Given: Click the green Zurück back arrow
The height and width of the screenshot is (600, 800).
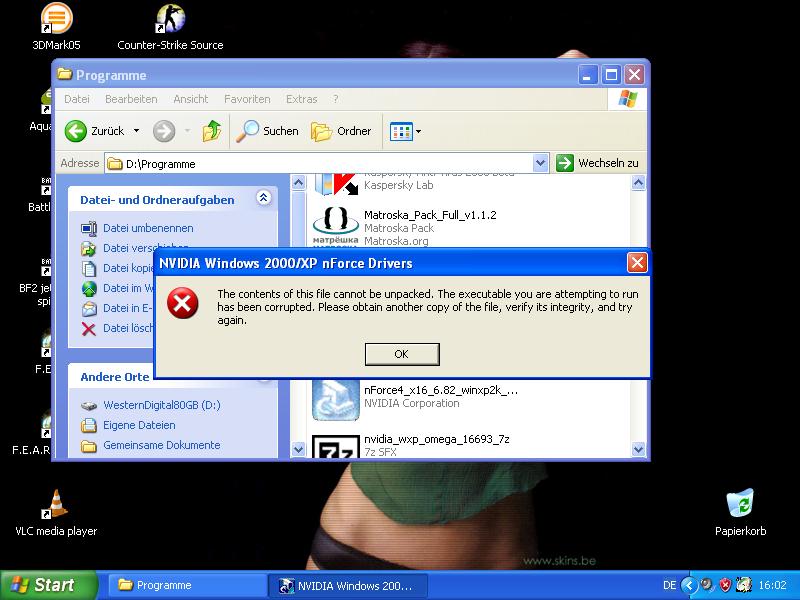Looking at the screenshot, I should (76, 131).
